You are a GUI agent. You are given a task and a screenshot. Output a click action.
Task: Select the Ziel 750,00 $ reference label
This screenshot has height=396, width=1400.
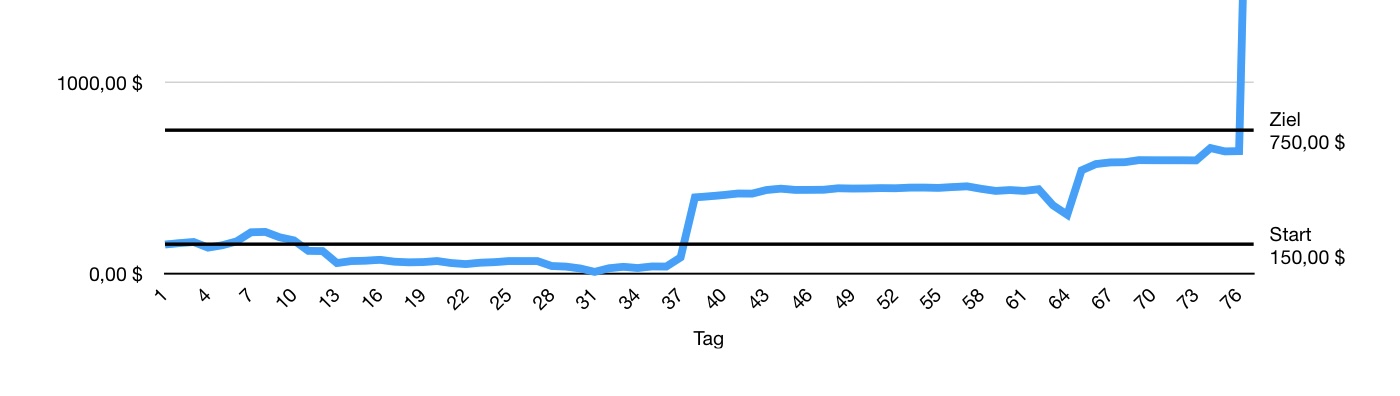(1307, 131)
